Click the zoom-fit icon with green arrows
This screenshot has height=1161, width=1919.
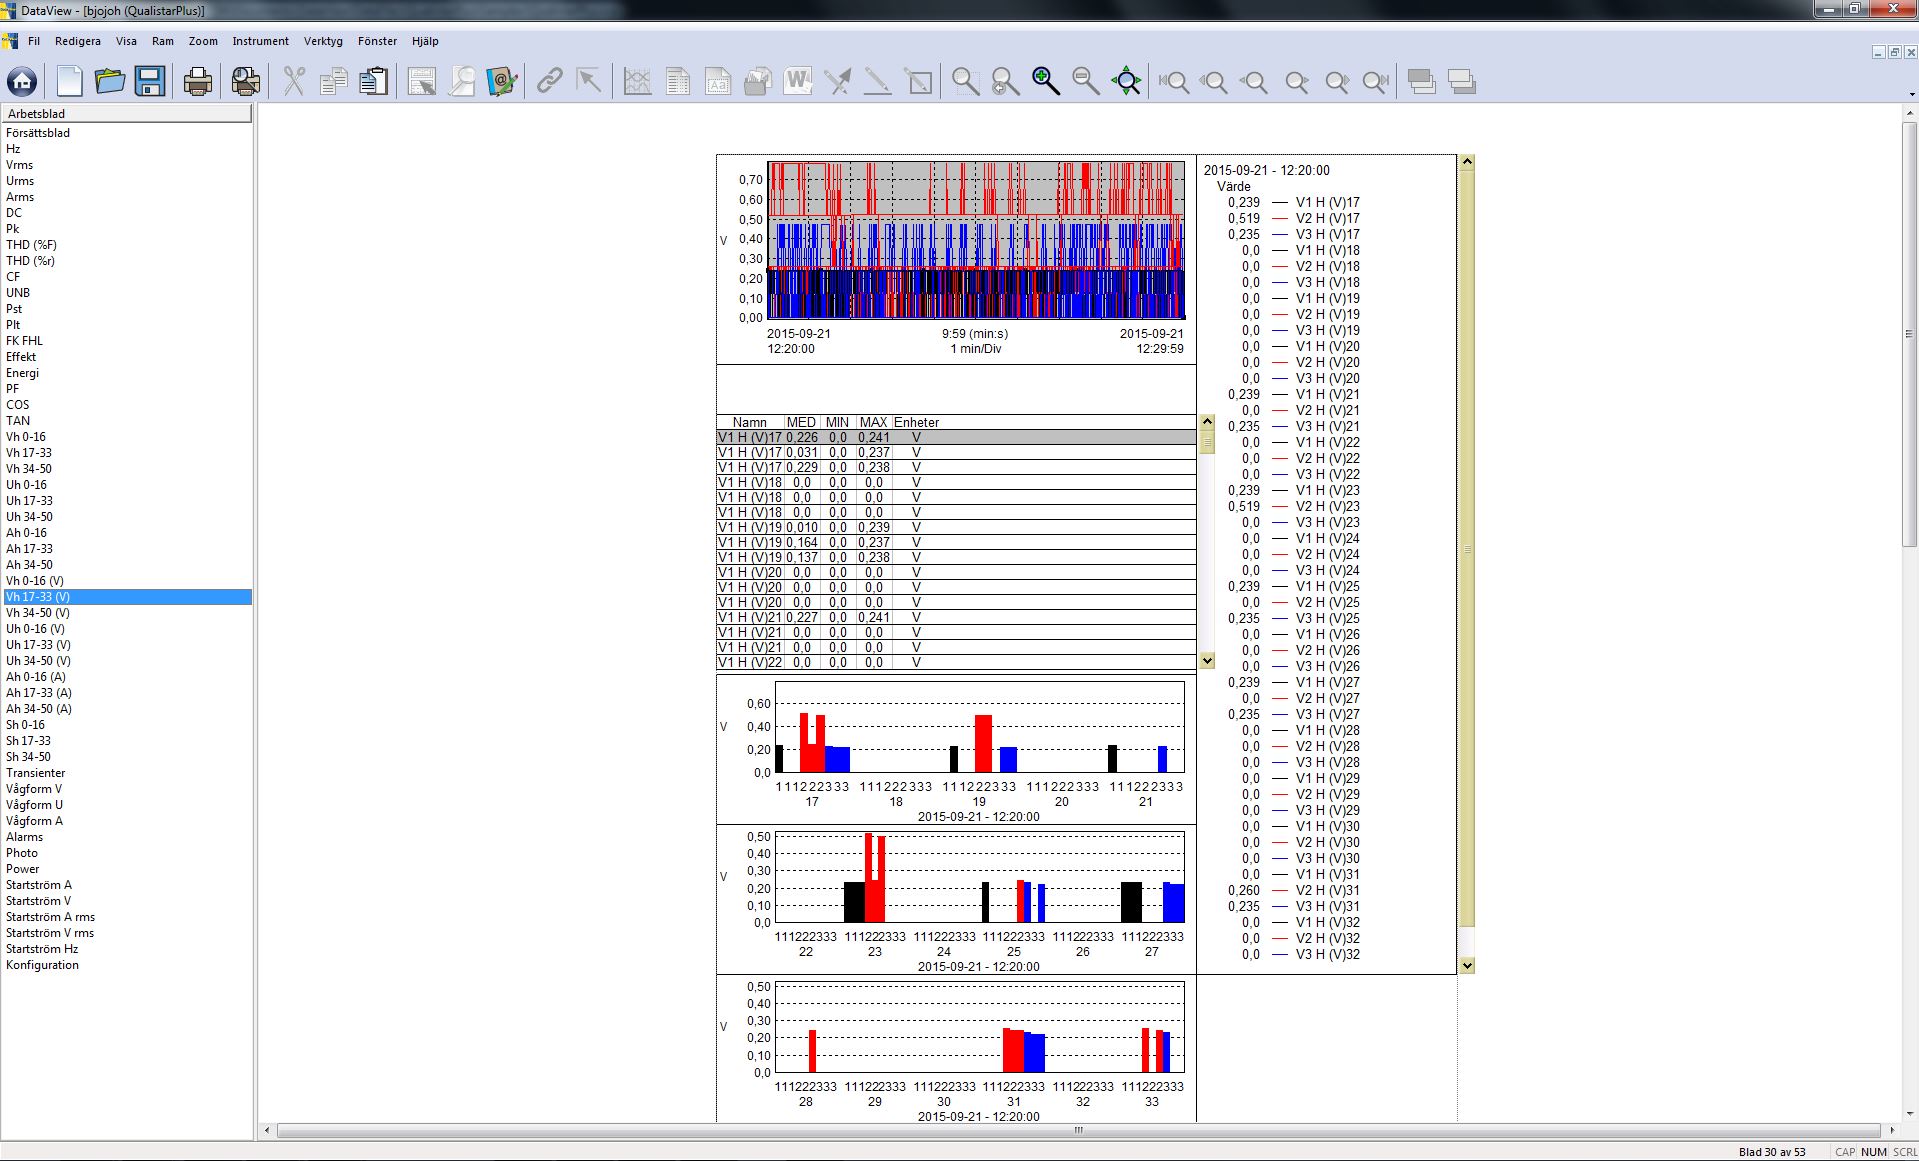[1126, 81]
